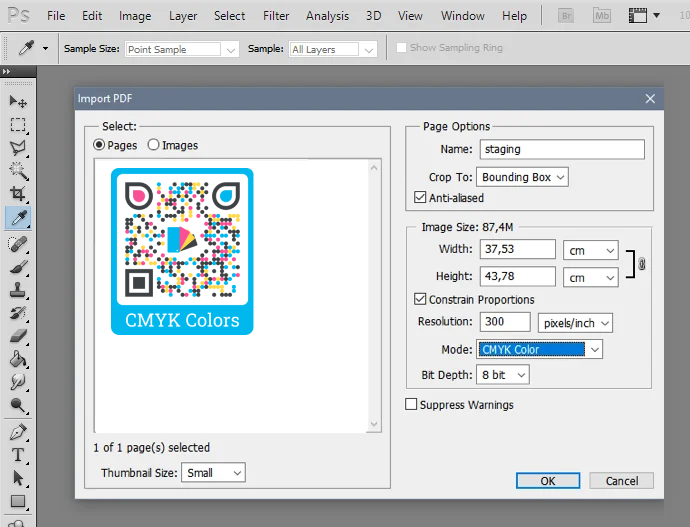Screen dimensions: 690x527
Task: Toggle Show Sampling Ring checkbox
Action: click(x=401, y=47)
